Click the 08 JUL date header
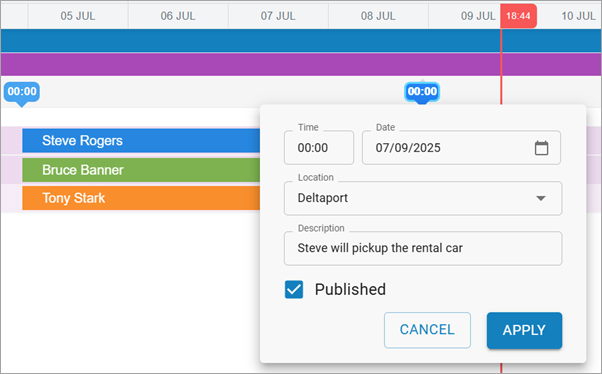Screen dimensions: 602x374 [378, 16]
